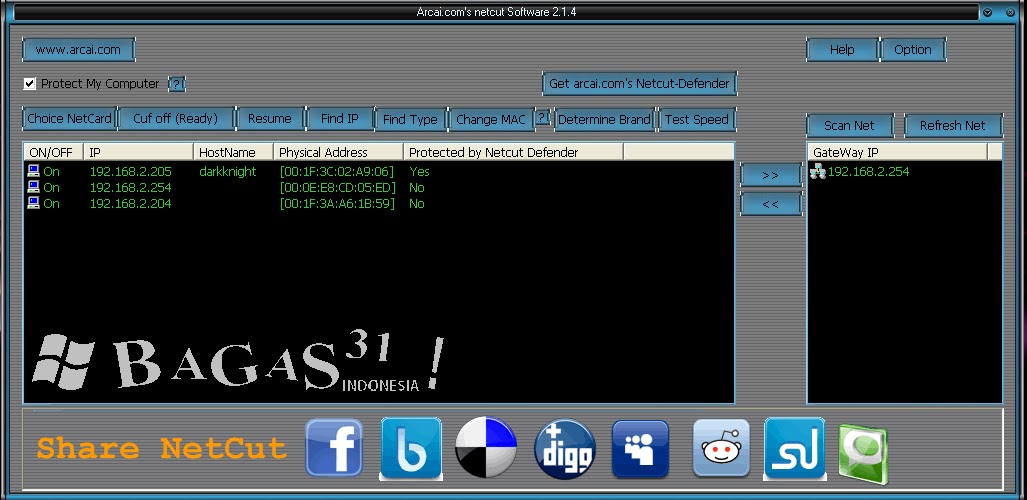Image resolution: width=1027 pixels, height=500 pixels.
Task: Click the GateWay IP column header
Action: pyautogui.click(x=897, y=152)
